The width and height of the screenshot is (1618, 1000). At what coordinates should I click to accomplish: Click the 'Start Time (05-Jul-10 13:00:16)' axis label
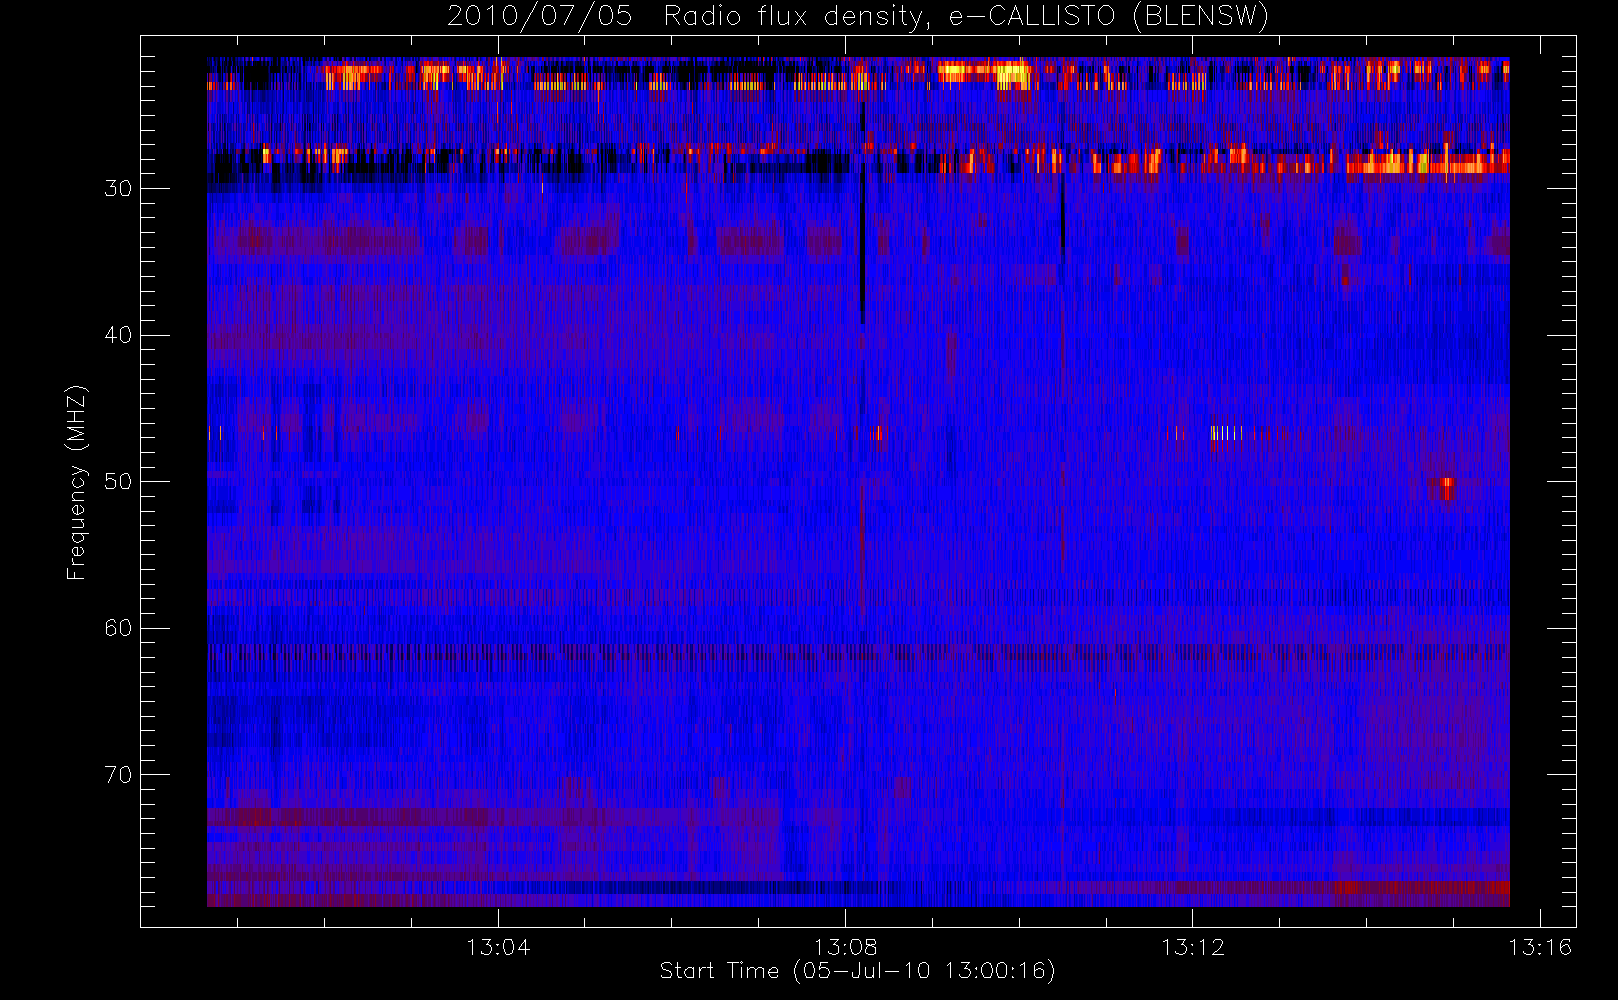[x=858, y=971]
